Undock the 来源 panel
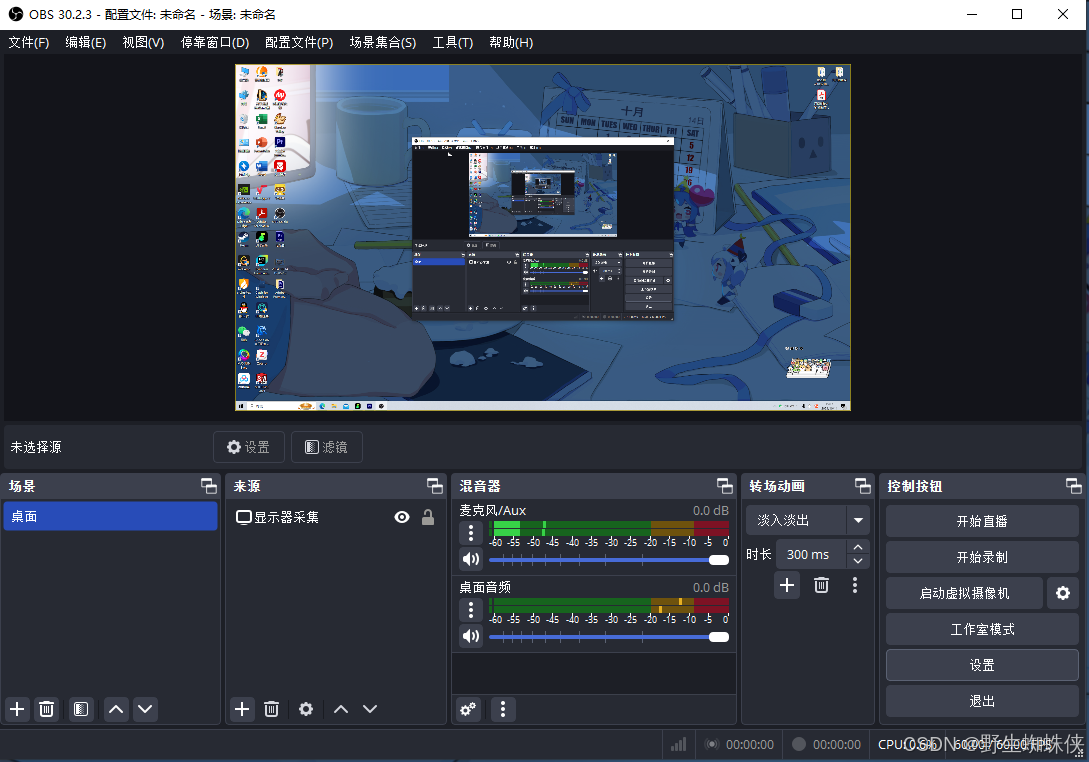1089x762 pixels. tap(435, 486)
